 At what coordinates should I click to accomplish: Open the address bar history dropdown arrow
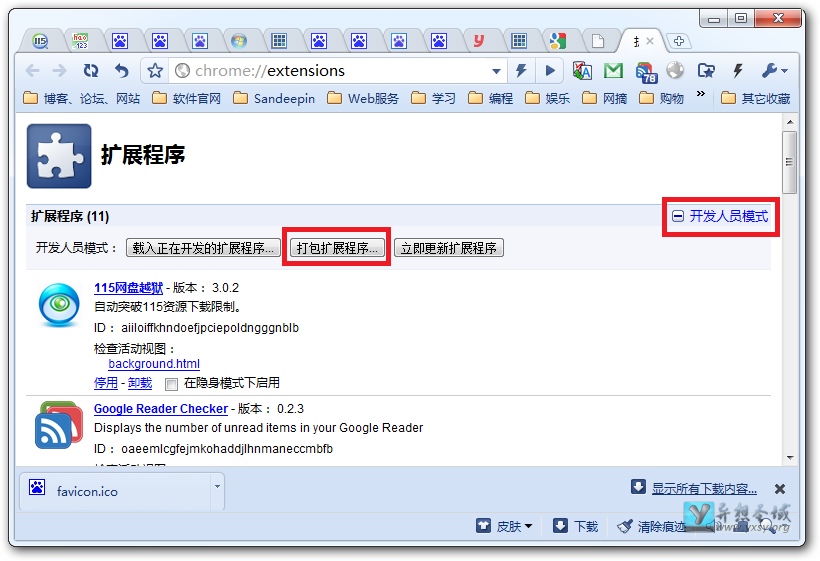click(x=497, y=71)
